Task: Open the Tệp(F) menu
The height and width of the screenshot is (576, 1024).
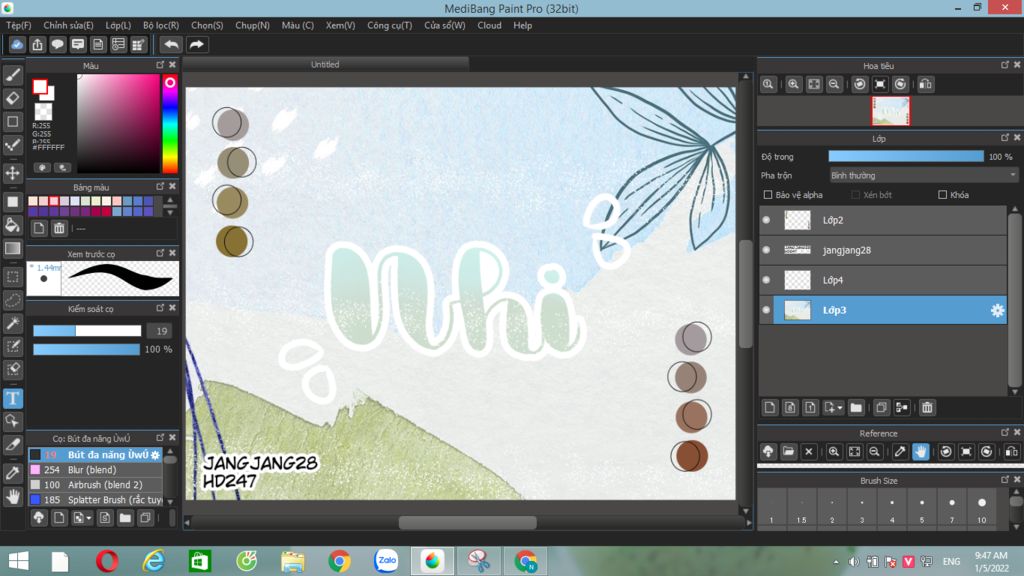Action: (x=18, y=25)
